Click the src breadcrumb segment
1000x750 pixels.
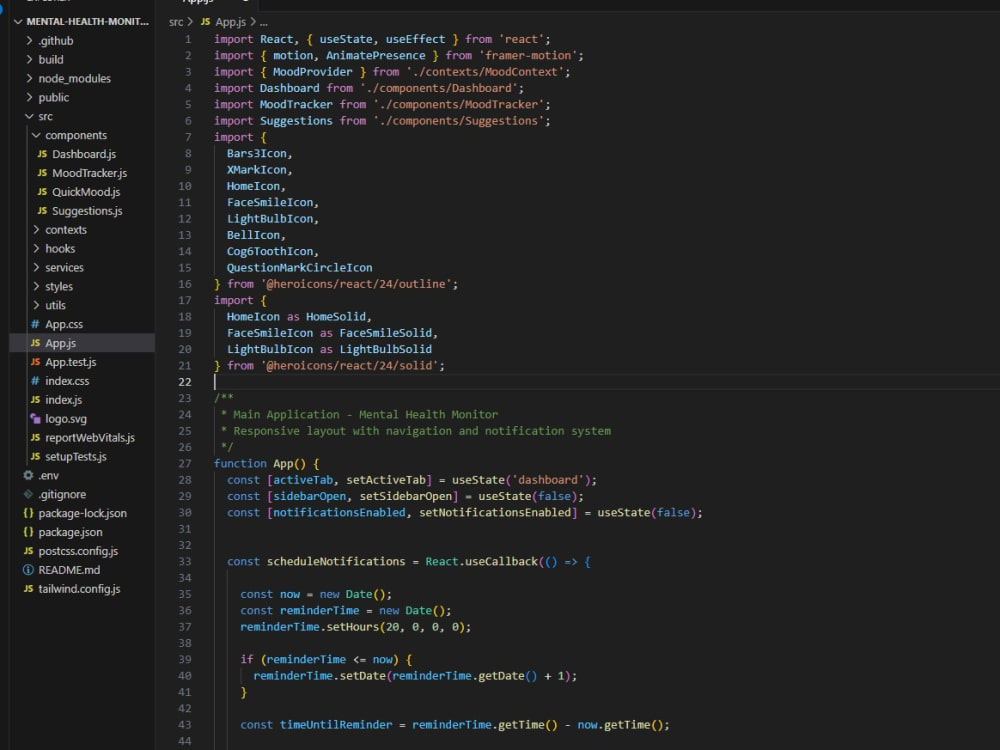(175, 22)
